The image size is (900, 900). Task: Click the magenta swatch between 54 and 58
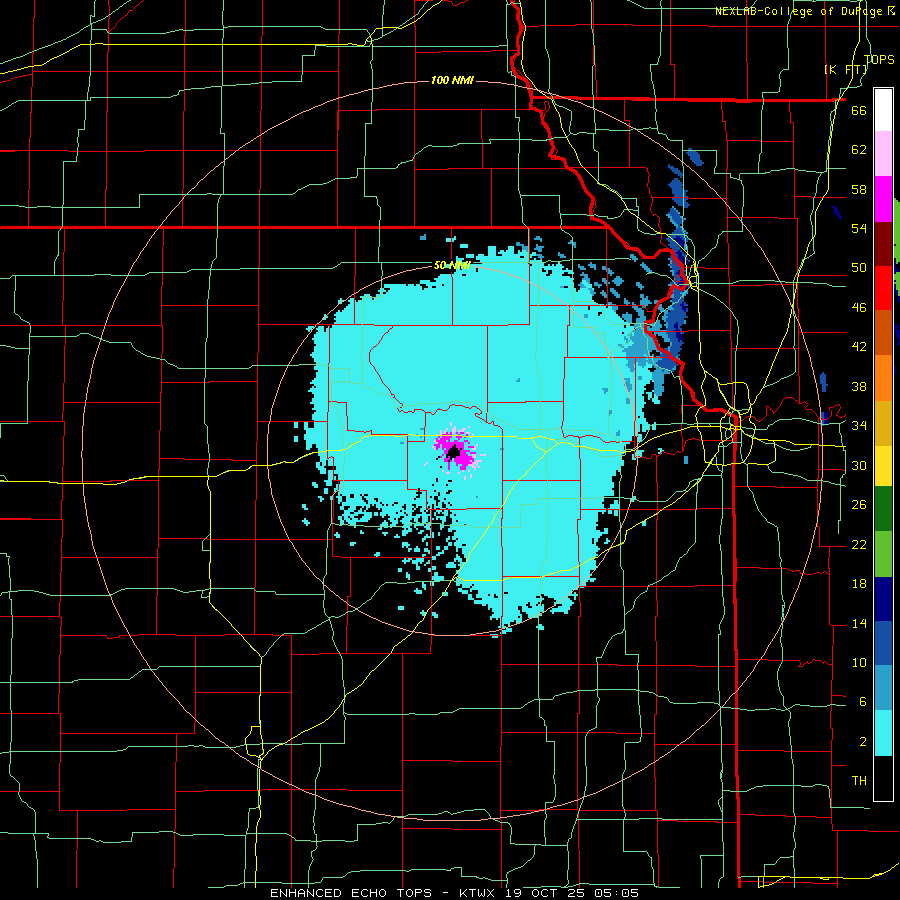(x=883, y=199)
